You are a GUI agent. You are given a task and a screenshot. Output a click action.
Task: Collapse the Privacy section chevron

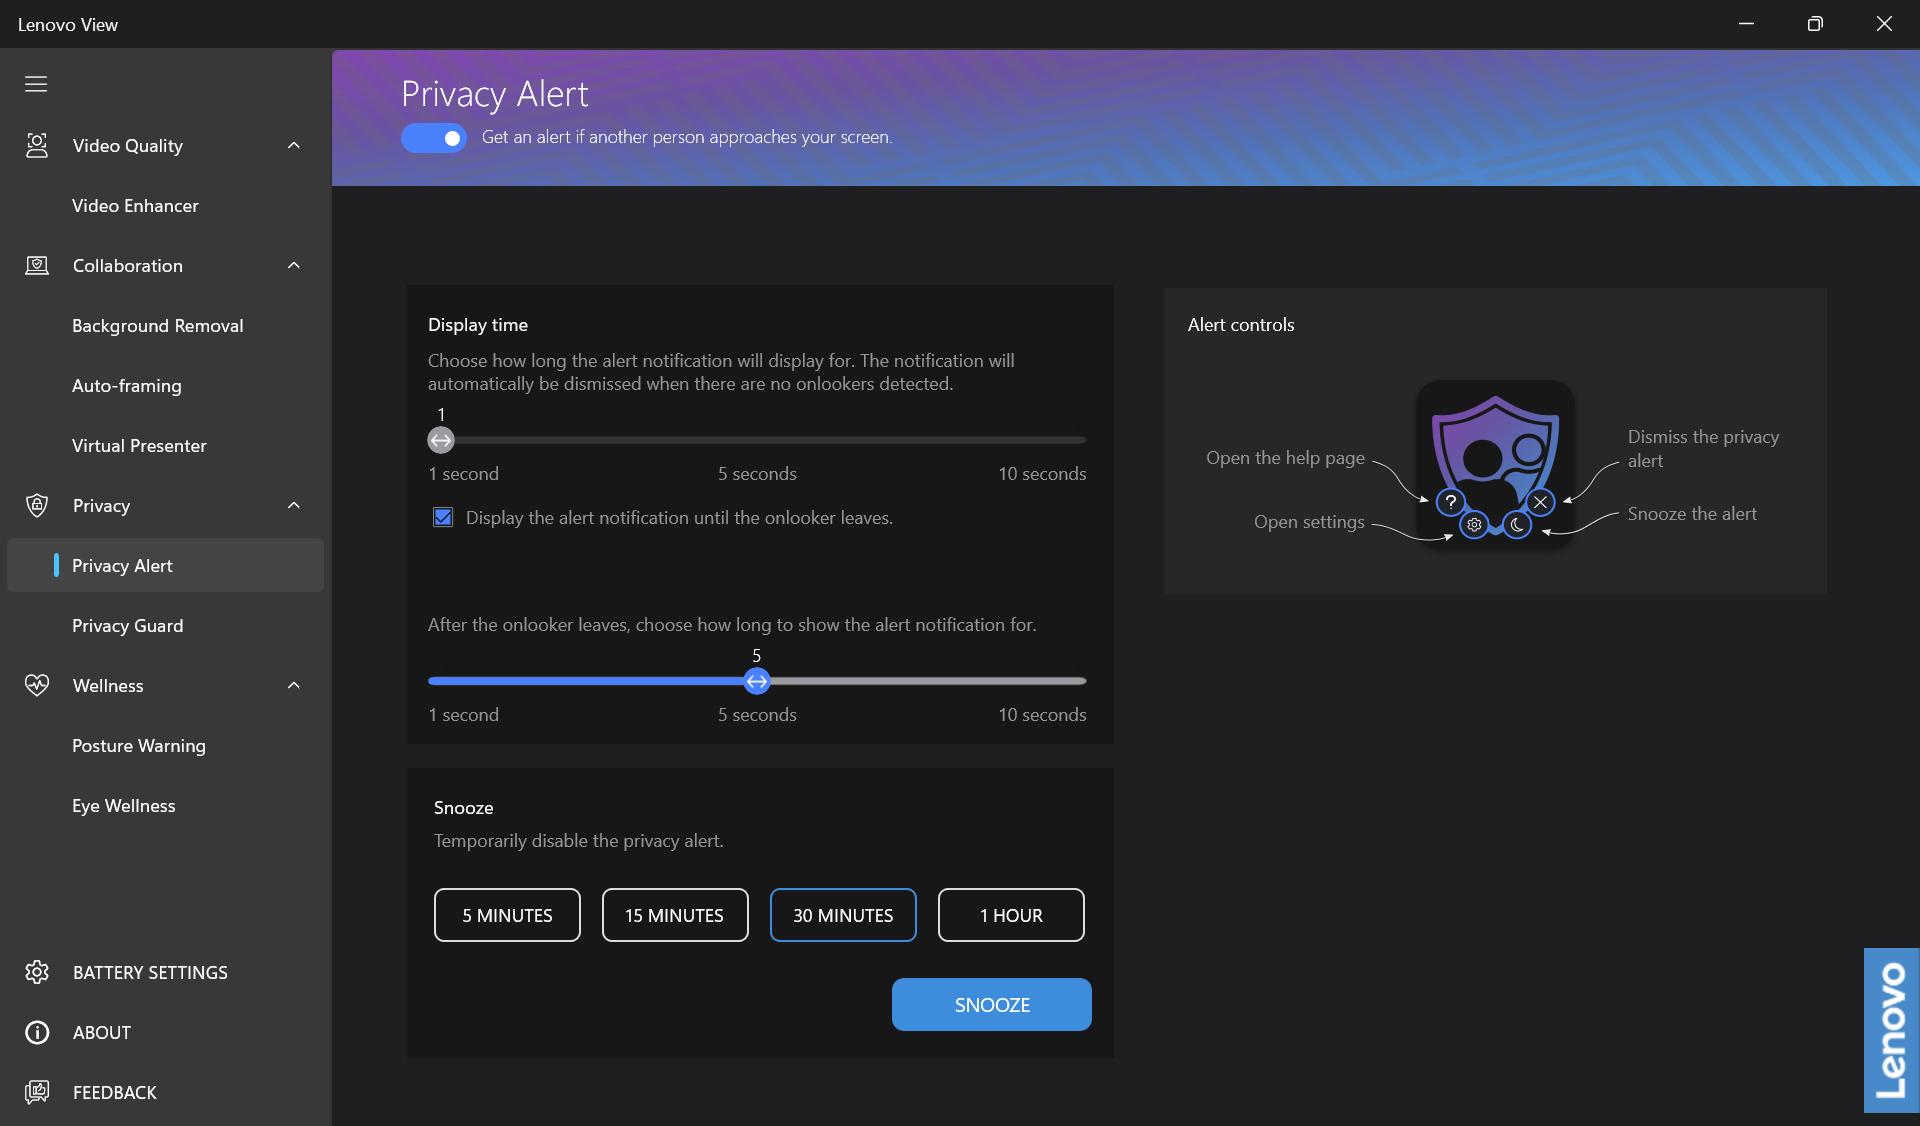coord(294,506)
